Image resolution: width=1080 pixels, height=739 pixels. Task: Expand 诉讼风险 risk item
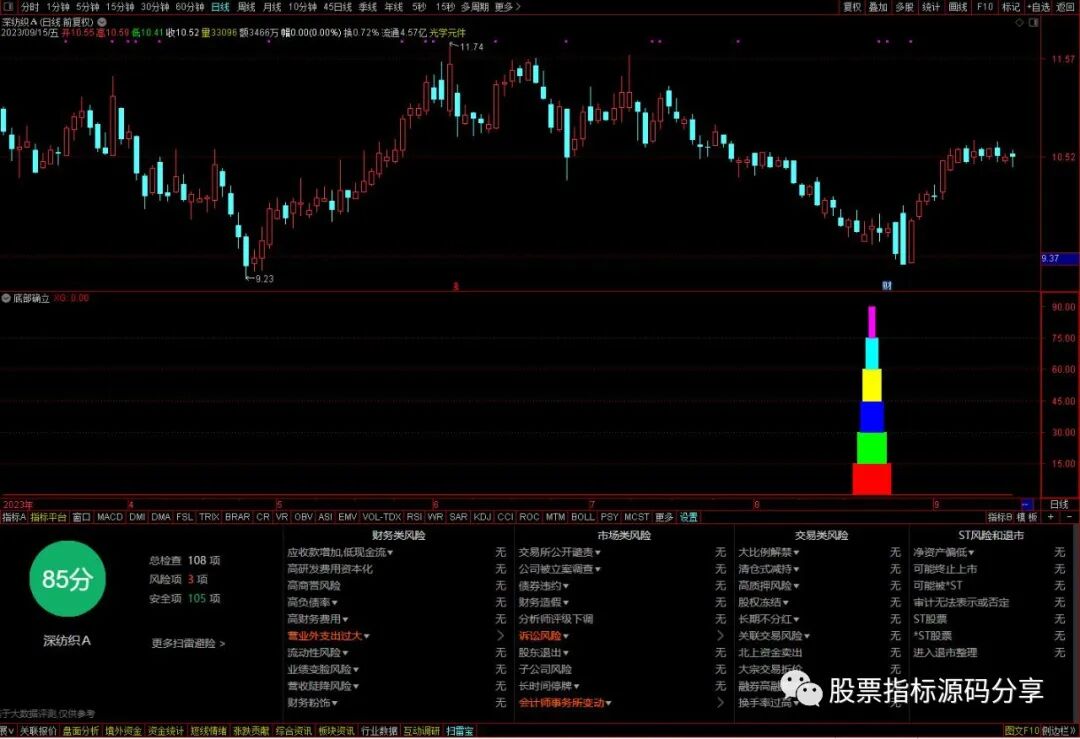543,636
